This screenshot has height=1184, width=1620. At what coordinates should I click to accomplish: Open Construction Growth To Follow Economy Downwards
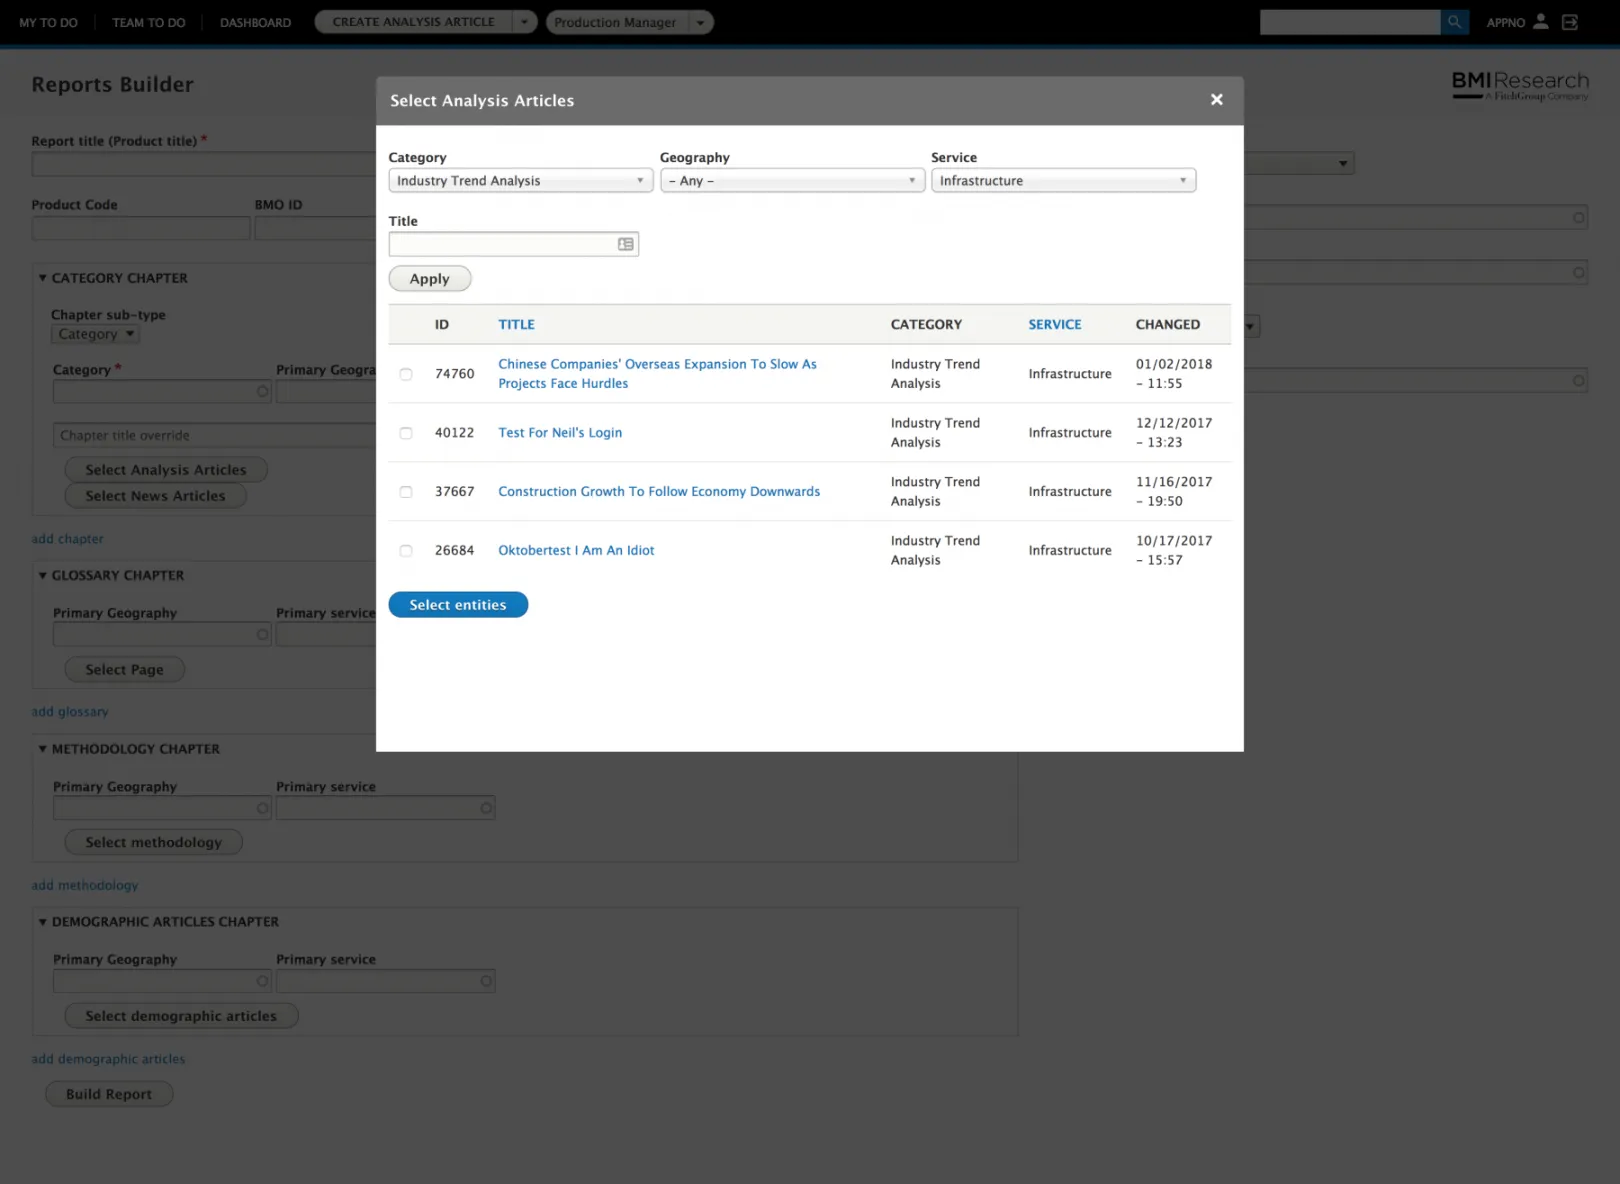(659, 492)
